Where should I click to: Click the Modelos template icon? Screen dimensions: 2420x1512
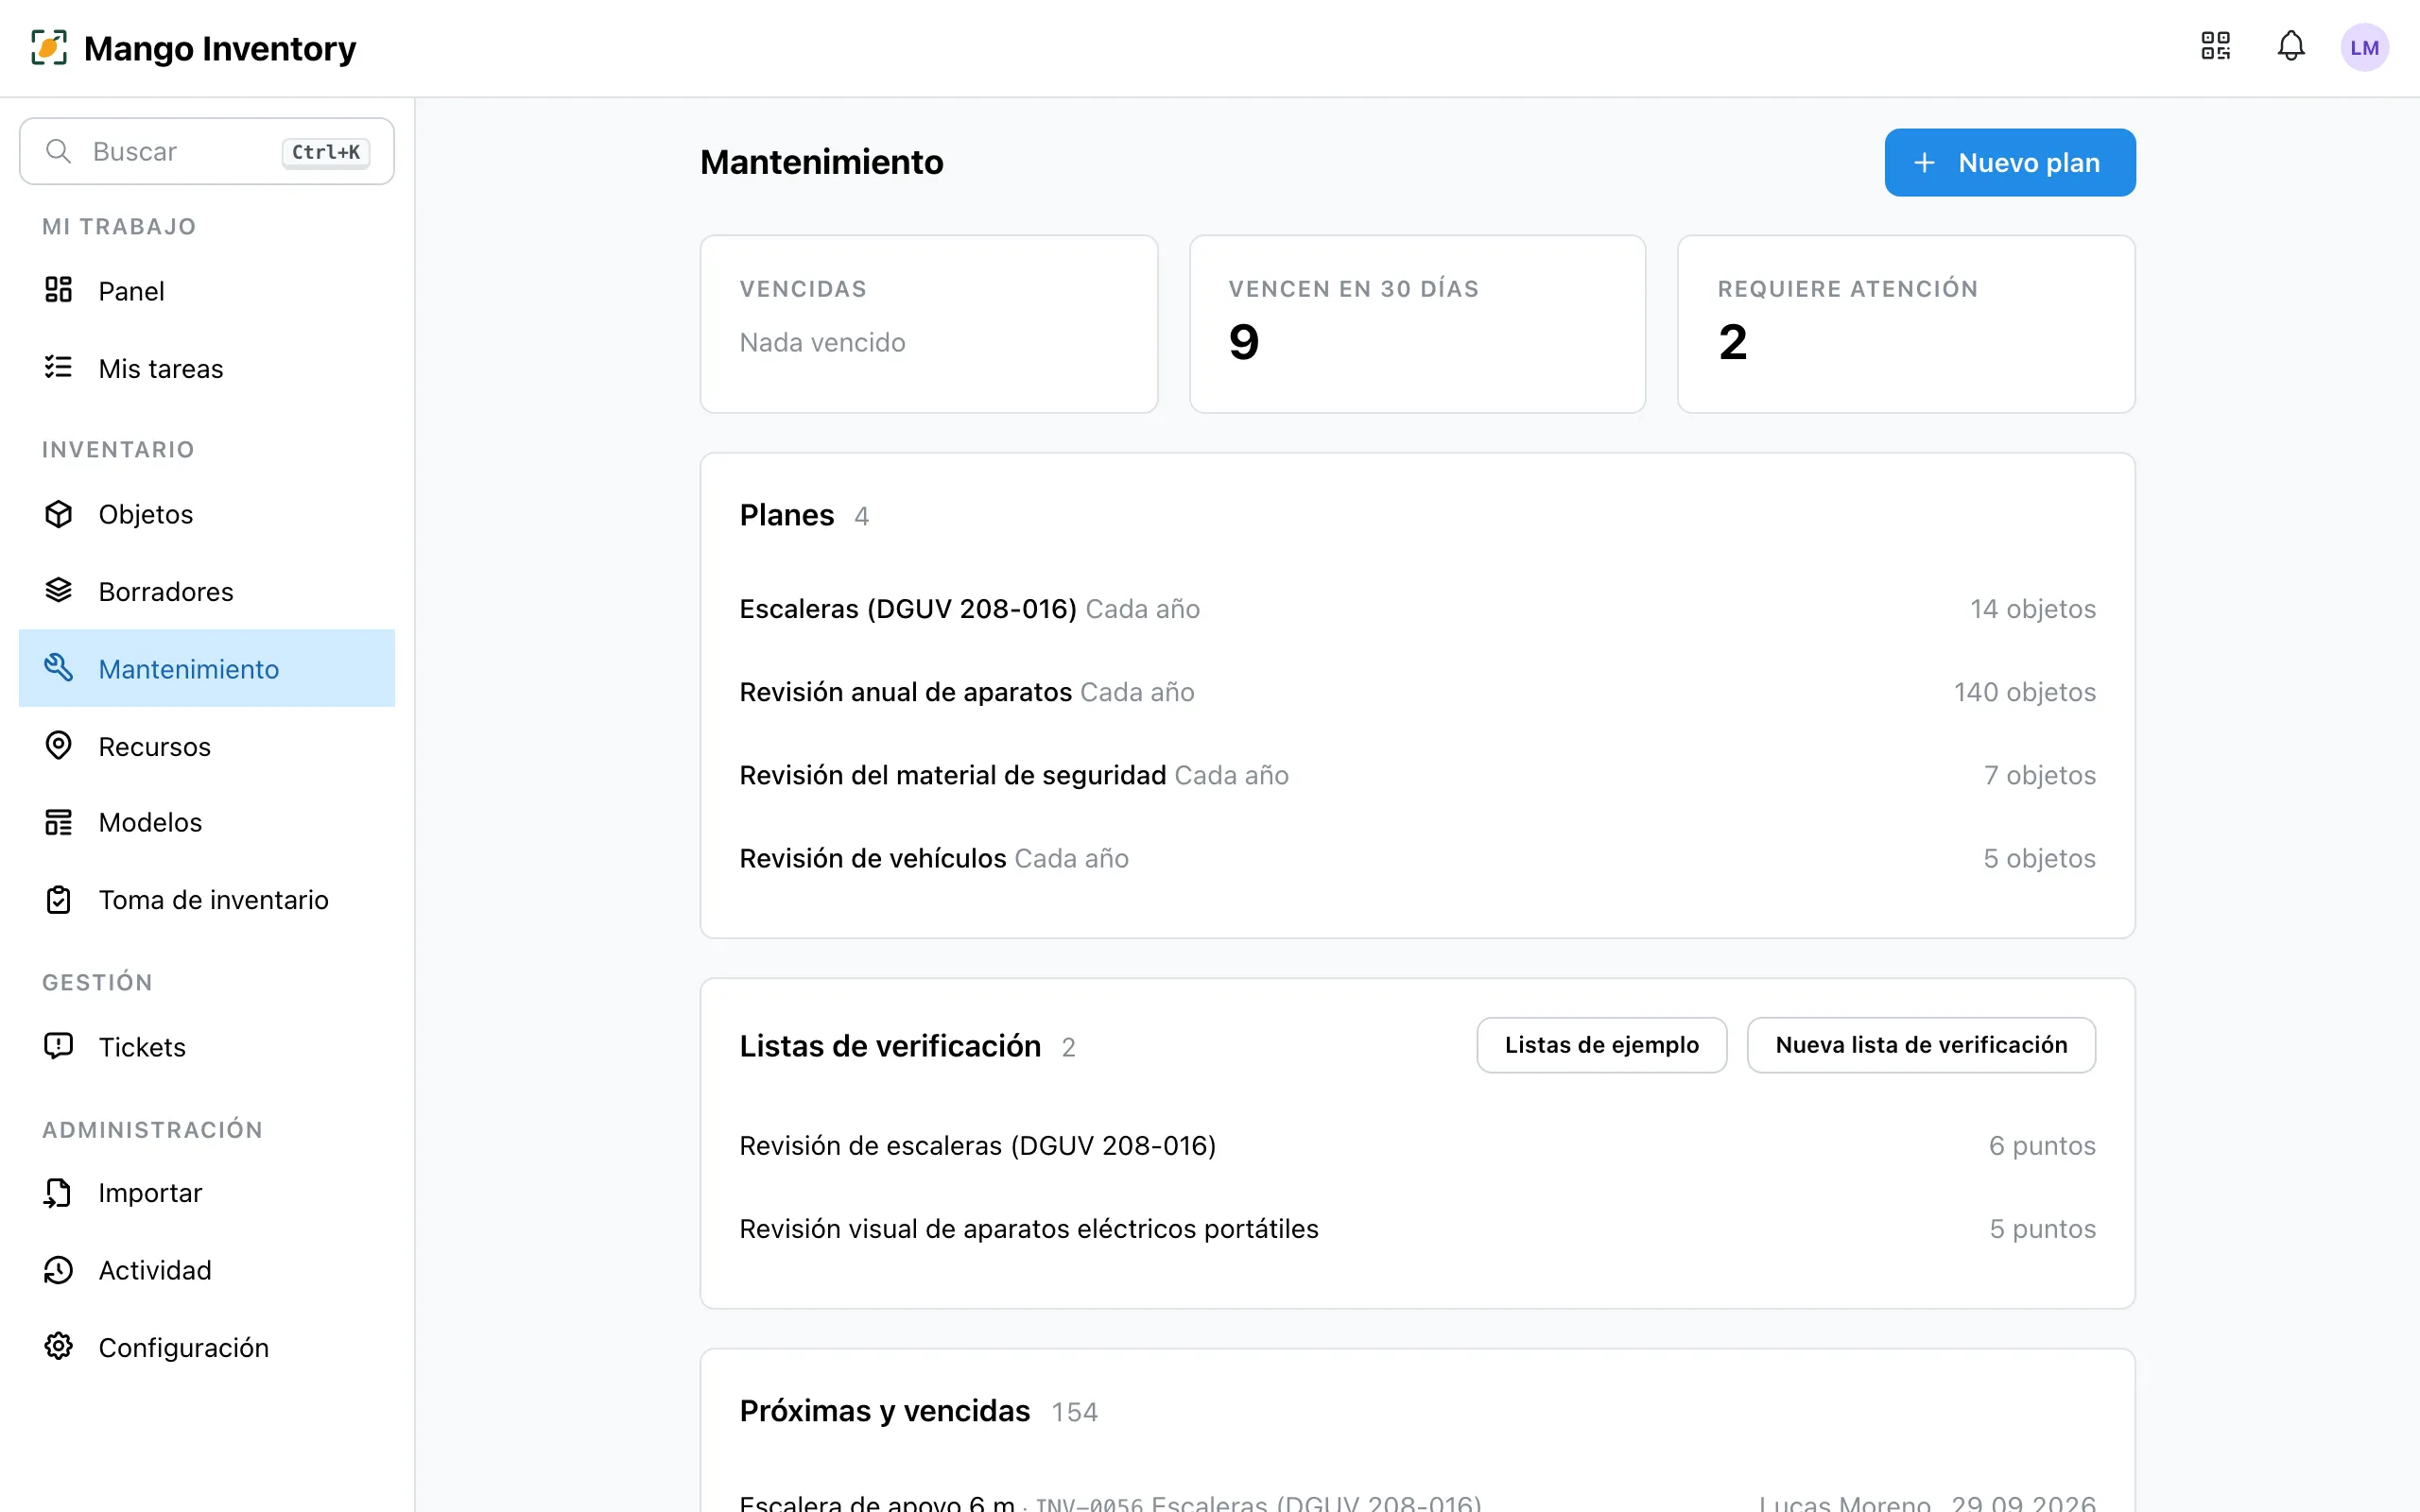pos(59,822)
